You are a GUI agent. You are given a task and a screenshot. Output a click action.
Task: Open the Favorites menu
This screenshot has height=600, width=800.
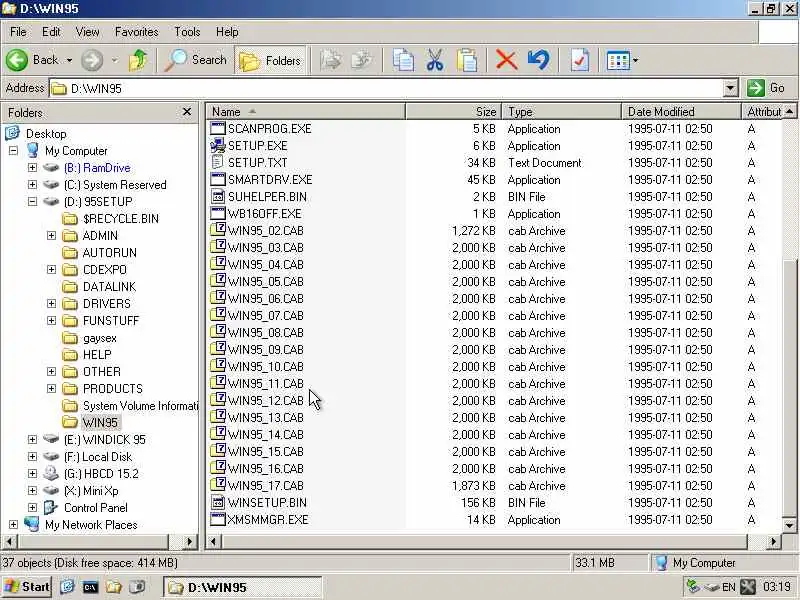136,32
